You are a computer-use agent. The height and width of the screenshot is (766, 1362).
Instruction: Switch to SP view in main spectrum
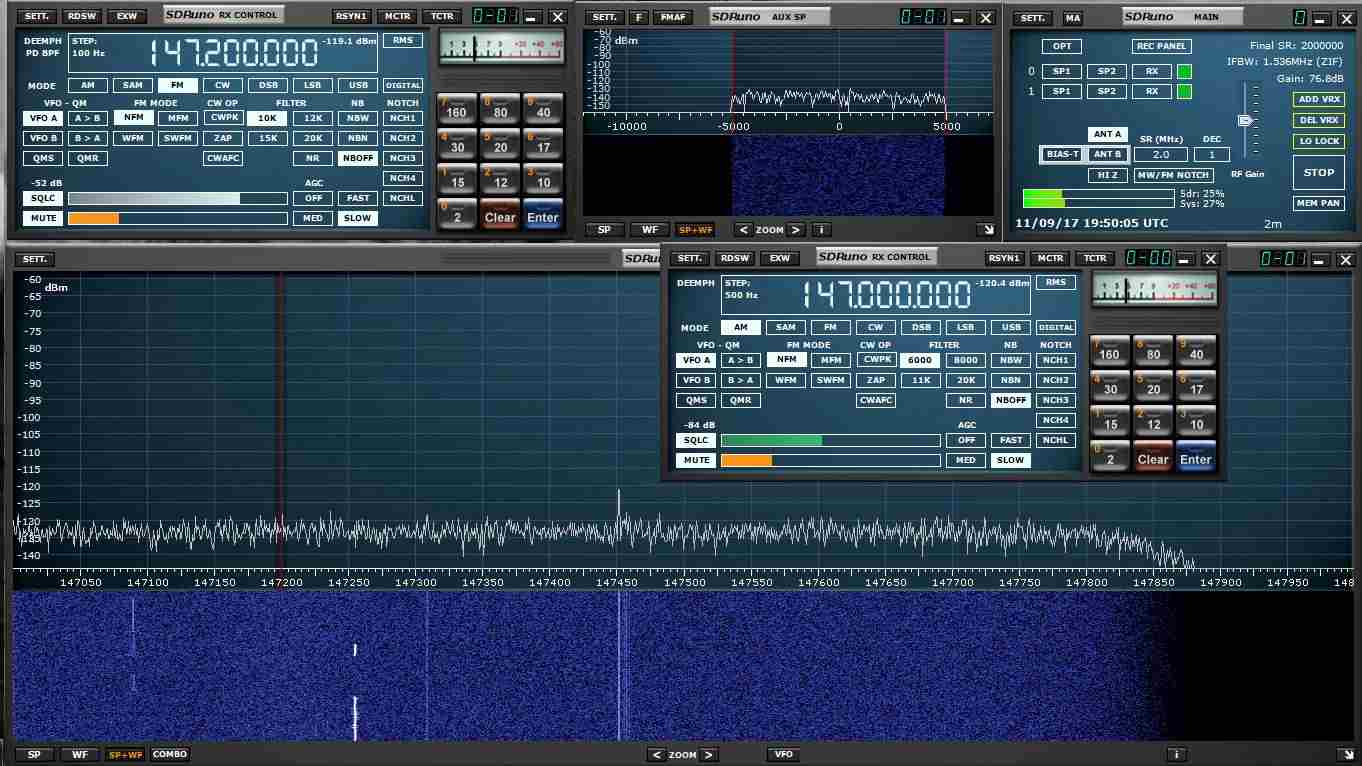point(35,755)
